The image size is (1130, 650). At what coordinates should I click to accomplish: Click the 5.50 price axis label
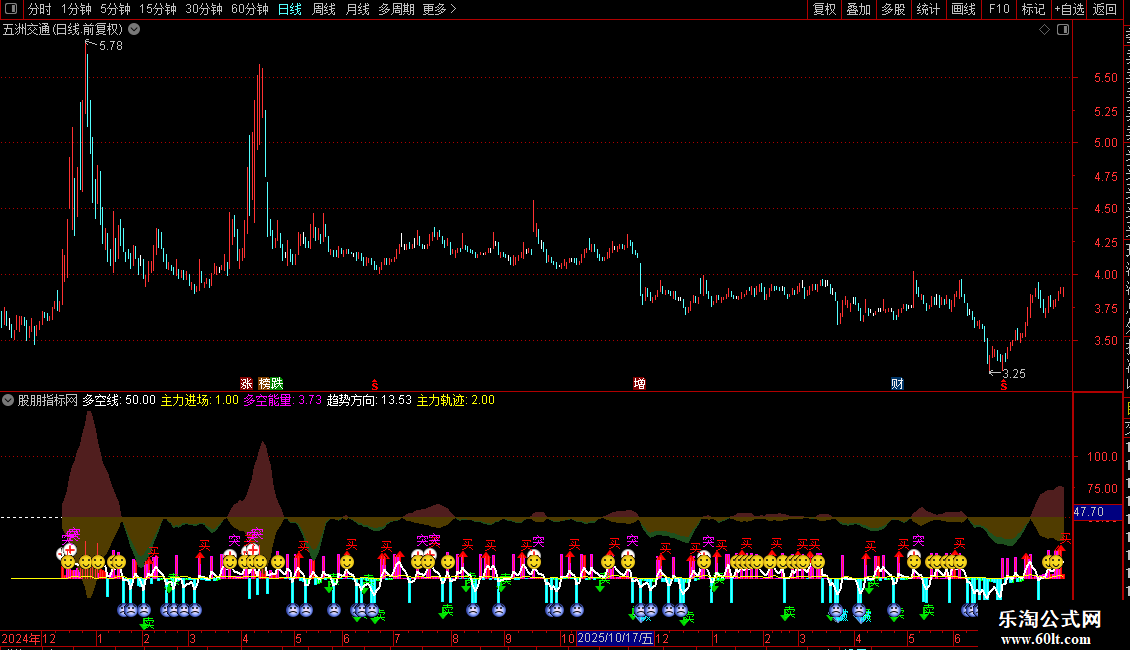click(x=1105, y=77)
